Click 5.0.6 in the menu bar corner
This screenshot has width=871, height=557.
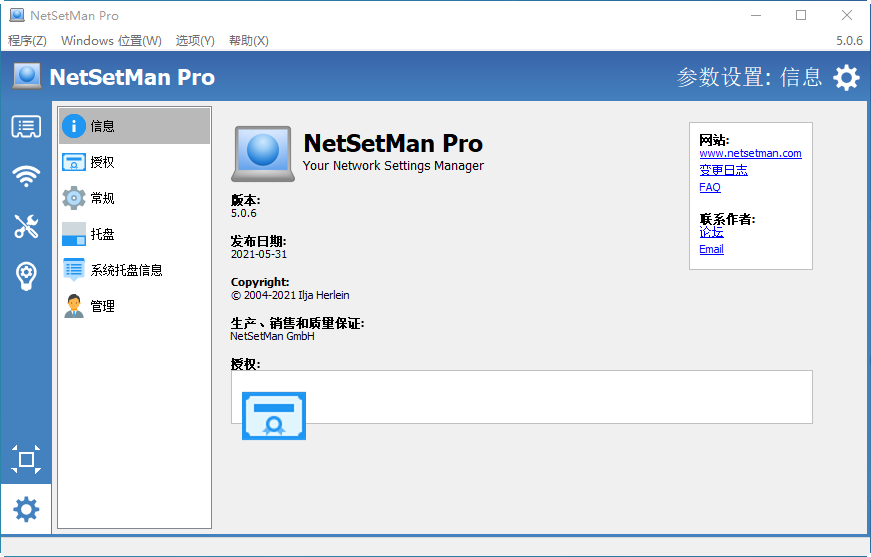click(x=849, y=41)
